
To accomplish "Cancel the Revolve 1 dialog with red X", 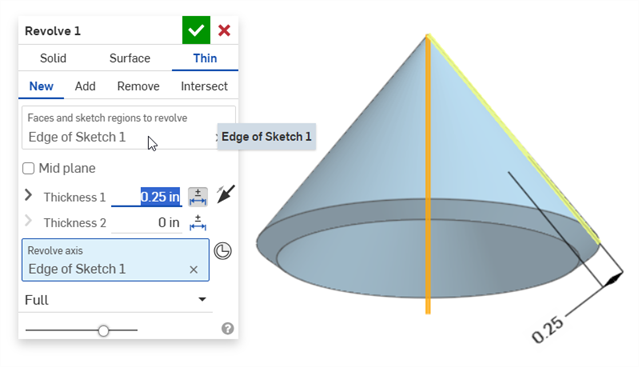I will coord(224,30).
